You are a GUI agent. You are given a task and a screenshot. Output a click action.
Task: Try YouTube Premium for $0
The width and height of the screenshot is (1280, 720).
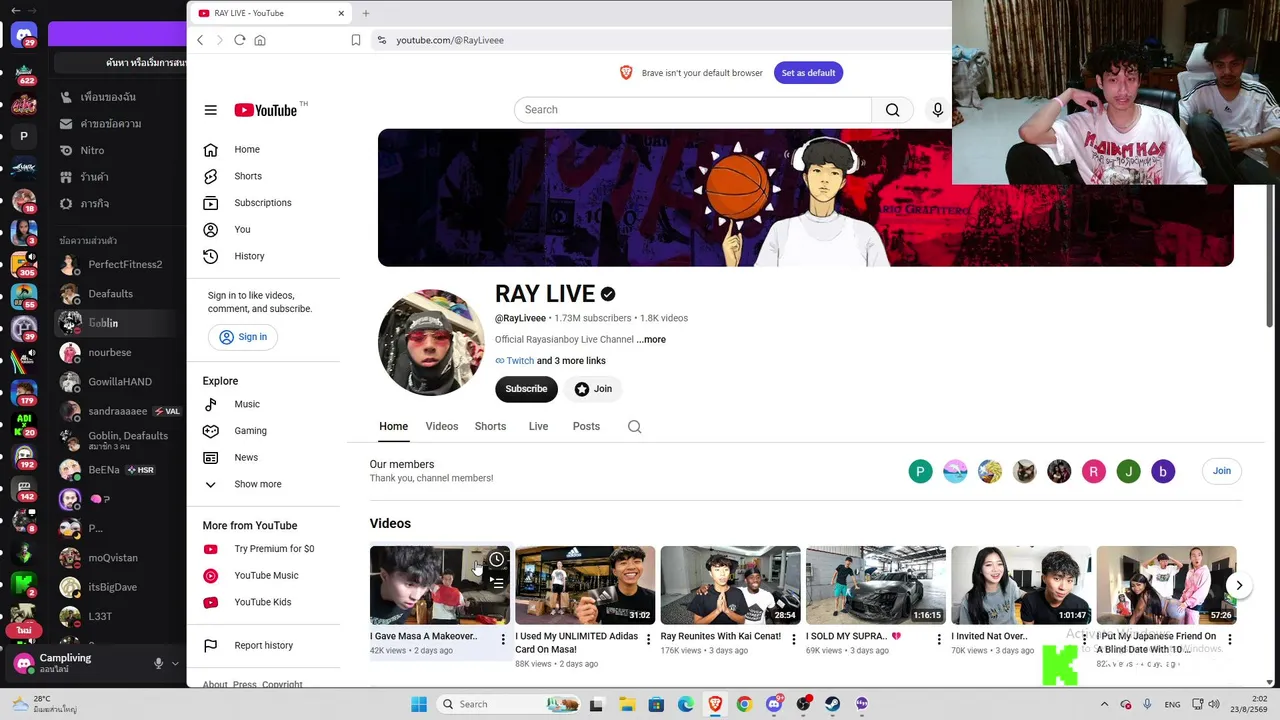pyautogui.click(x=274, y=549)
